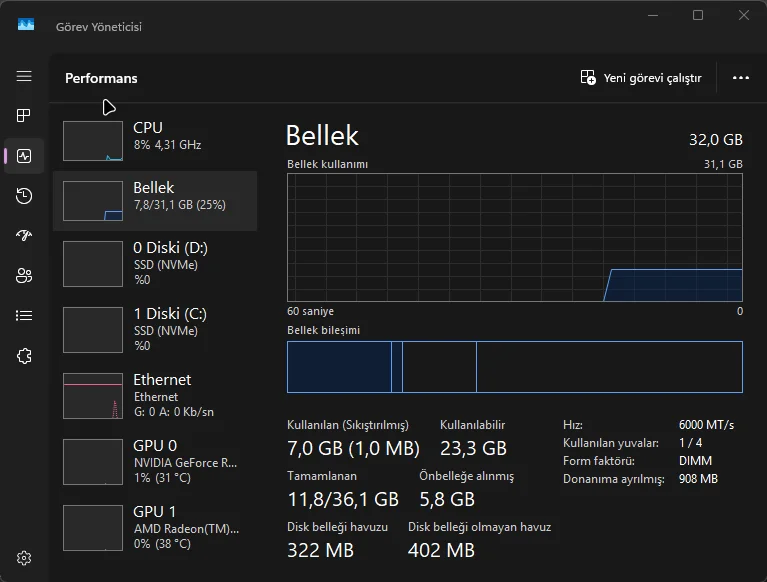The image size is (767, 582).
Task: Click the Donanıma ayrılmış label
Action: (x=613, y=479)
